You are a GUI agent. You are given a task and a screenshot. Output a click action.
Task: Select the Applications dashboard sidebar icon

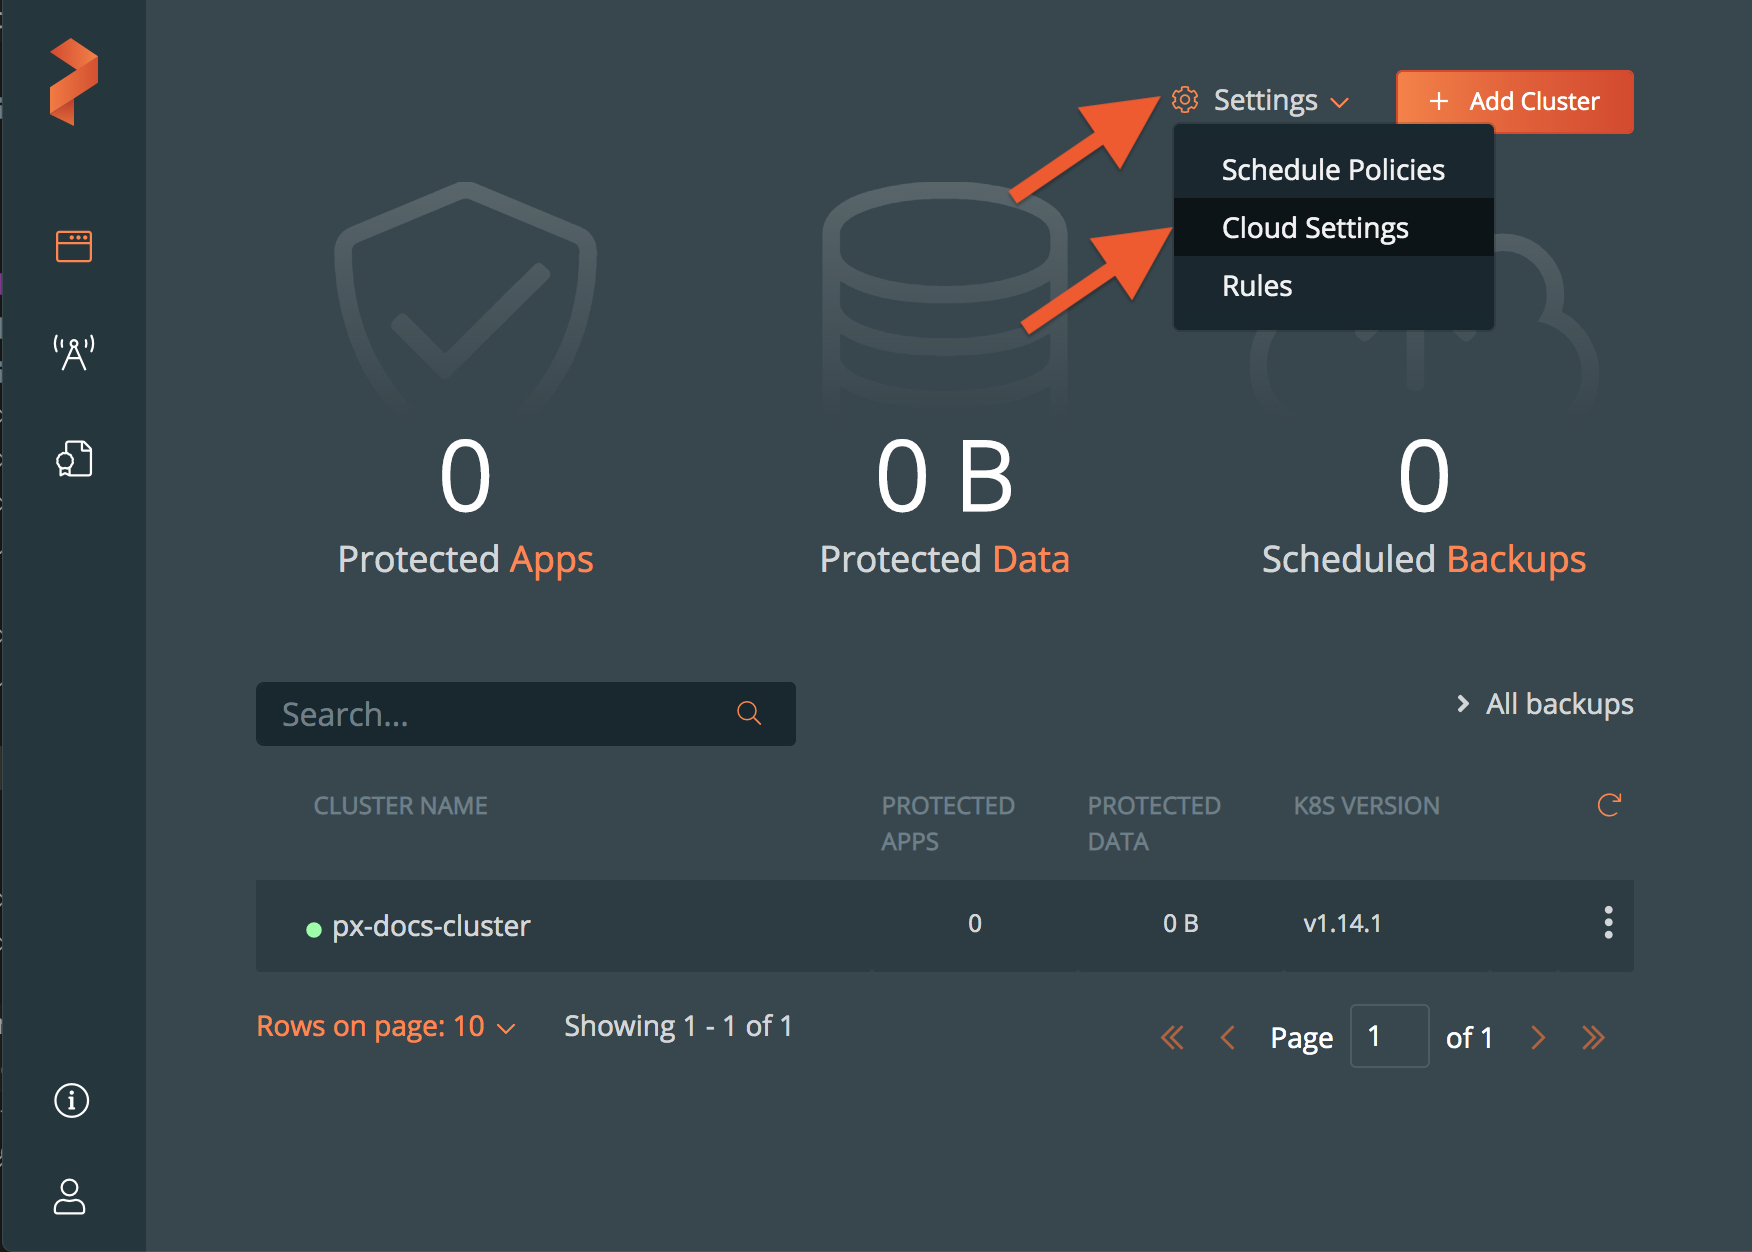tap(73, 245)
